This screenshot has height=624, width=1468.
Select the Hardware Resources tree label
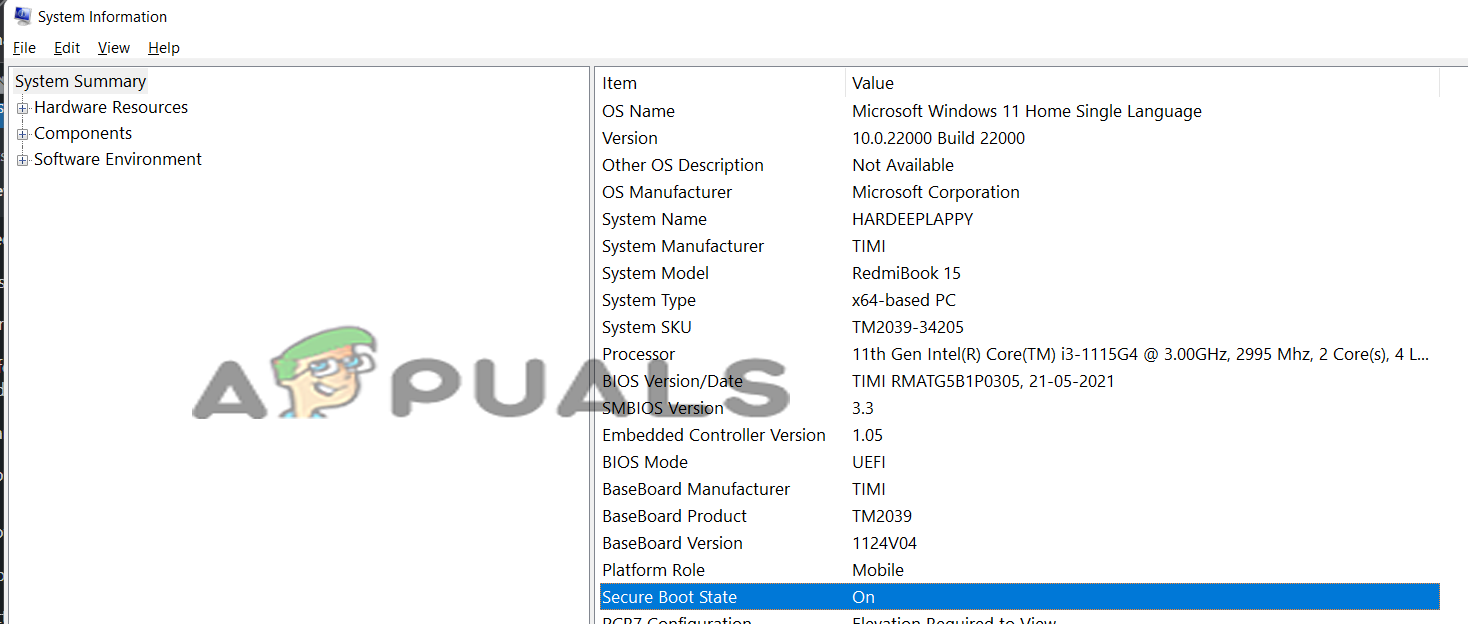(111, 107)
